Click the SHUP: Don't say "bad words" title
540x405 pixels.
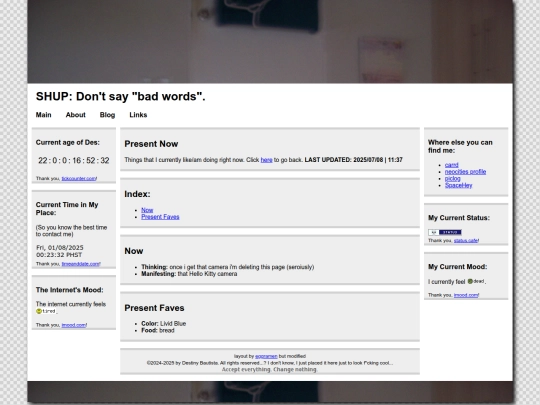121,96
